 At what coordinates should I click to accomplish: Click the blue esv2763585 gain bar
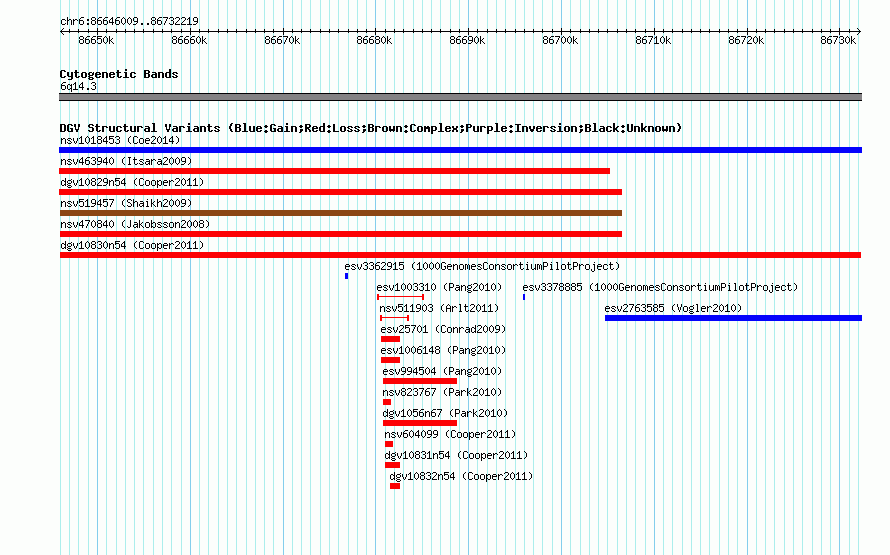click(x=733, y=318)
